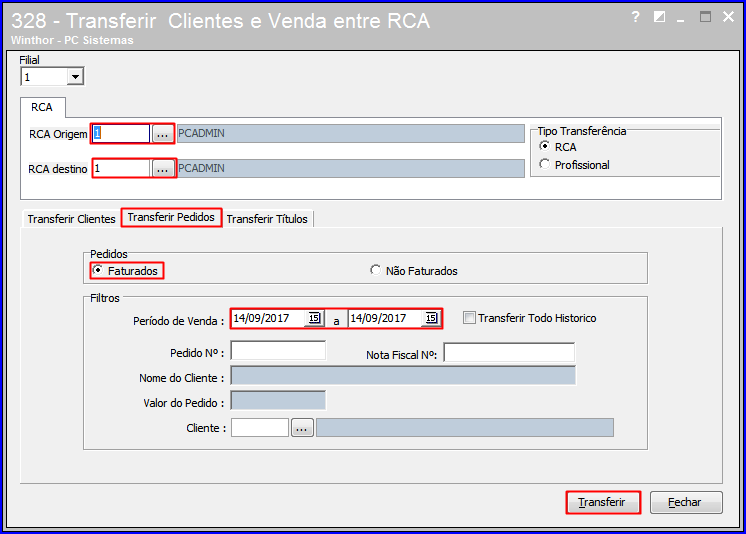The height and width of the screenshot is (534, 746).
Task: Minimize the Winthor 328 window
Action: 681,19
